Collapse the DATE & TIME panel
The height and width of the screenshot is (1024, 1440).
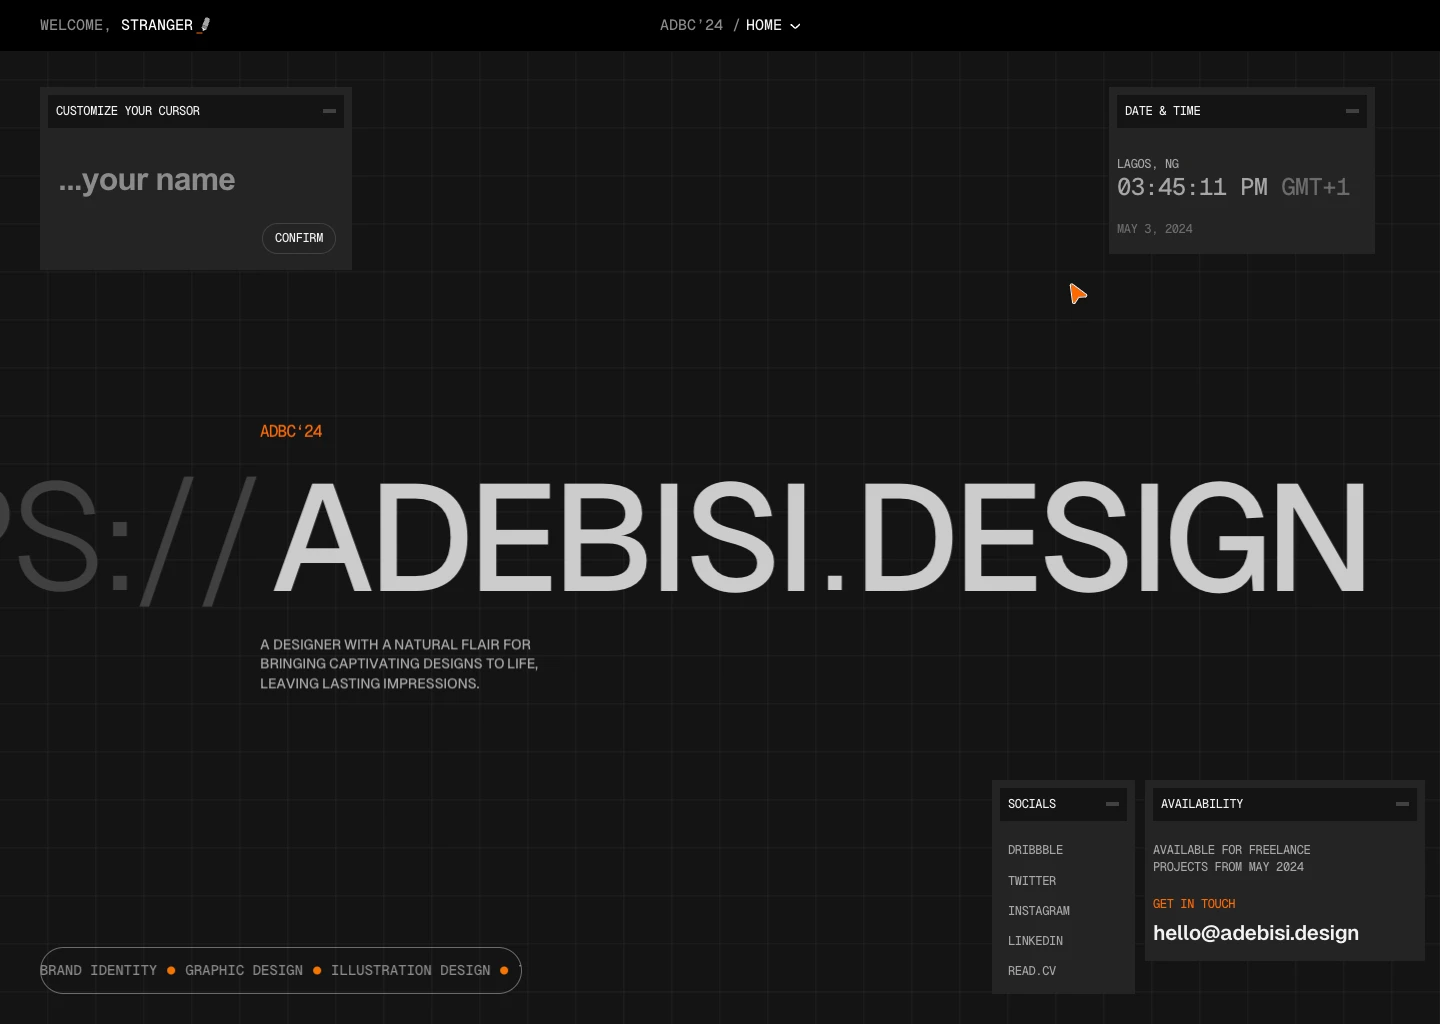click(x=1352, y=111)
